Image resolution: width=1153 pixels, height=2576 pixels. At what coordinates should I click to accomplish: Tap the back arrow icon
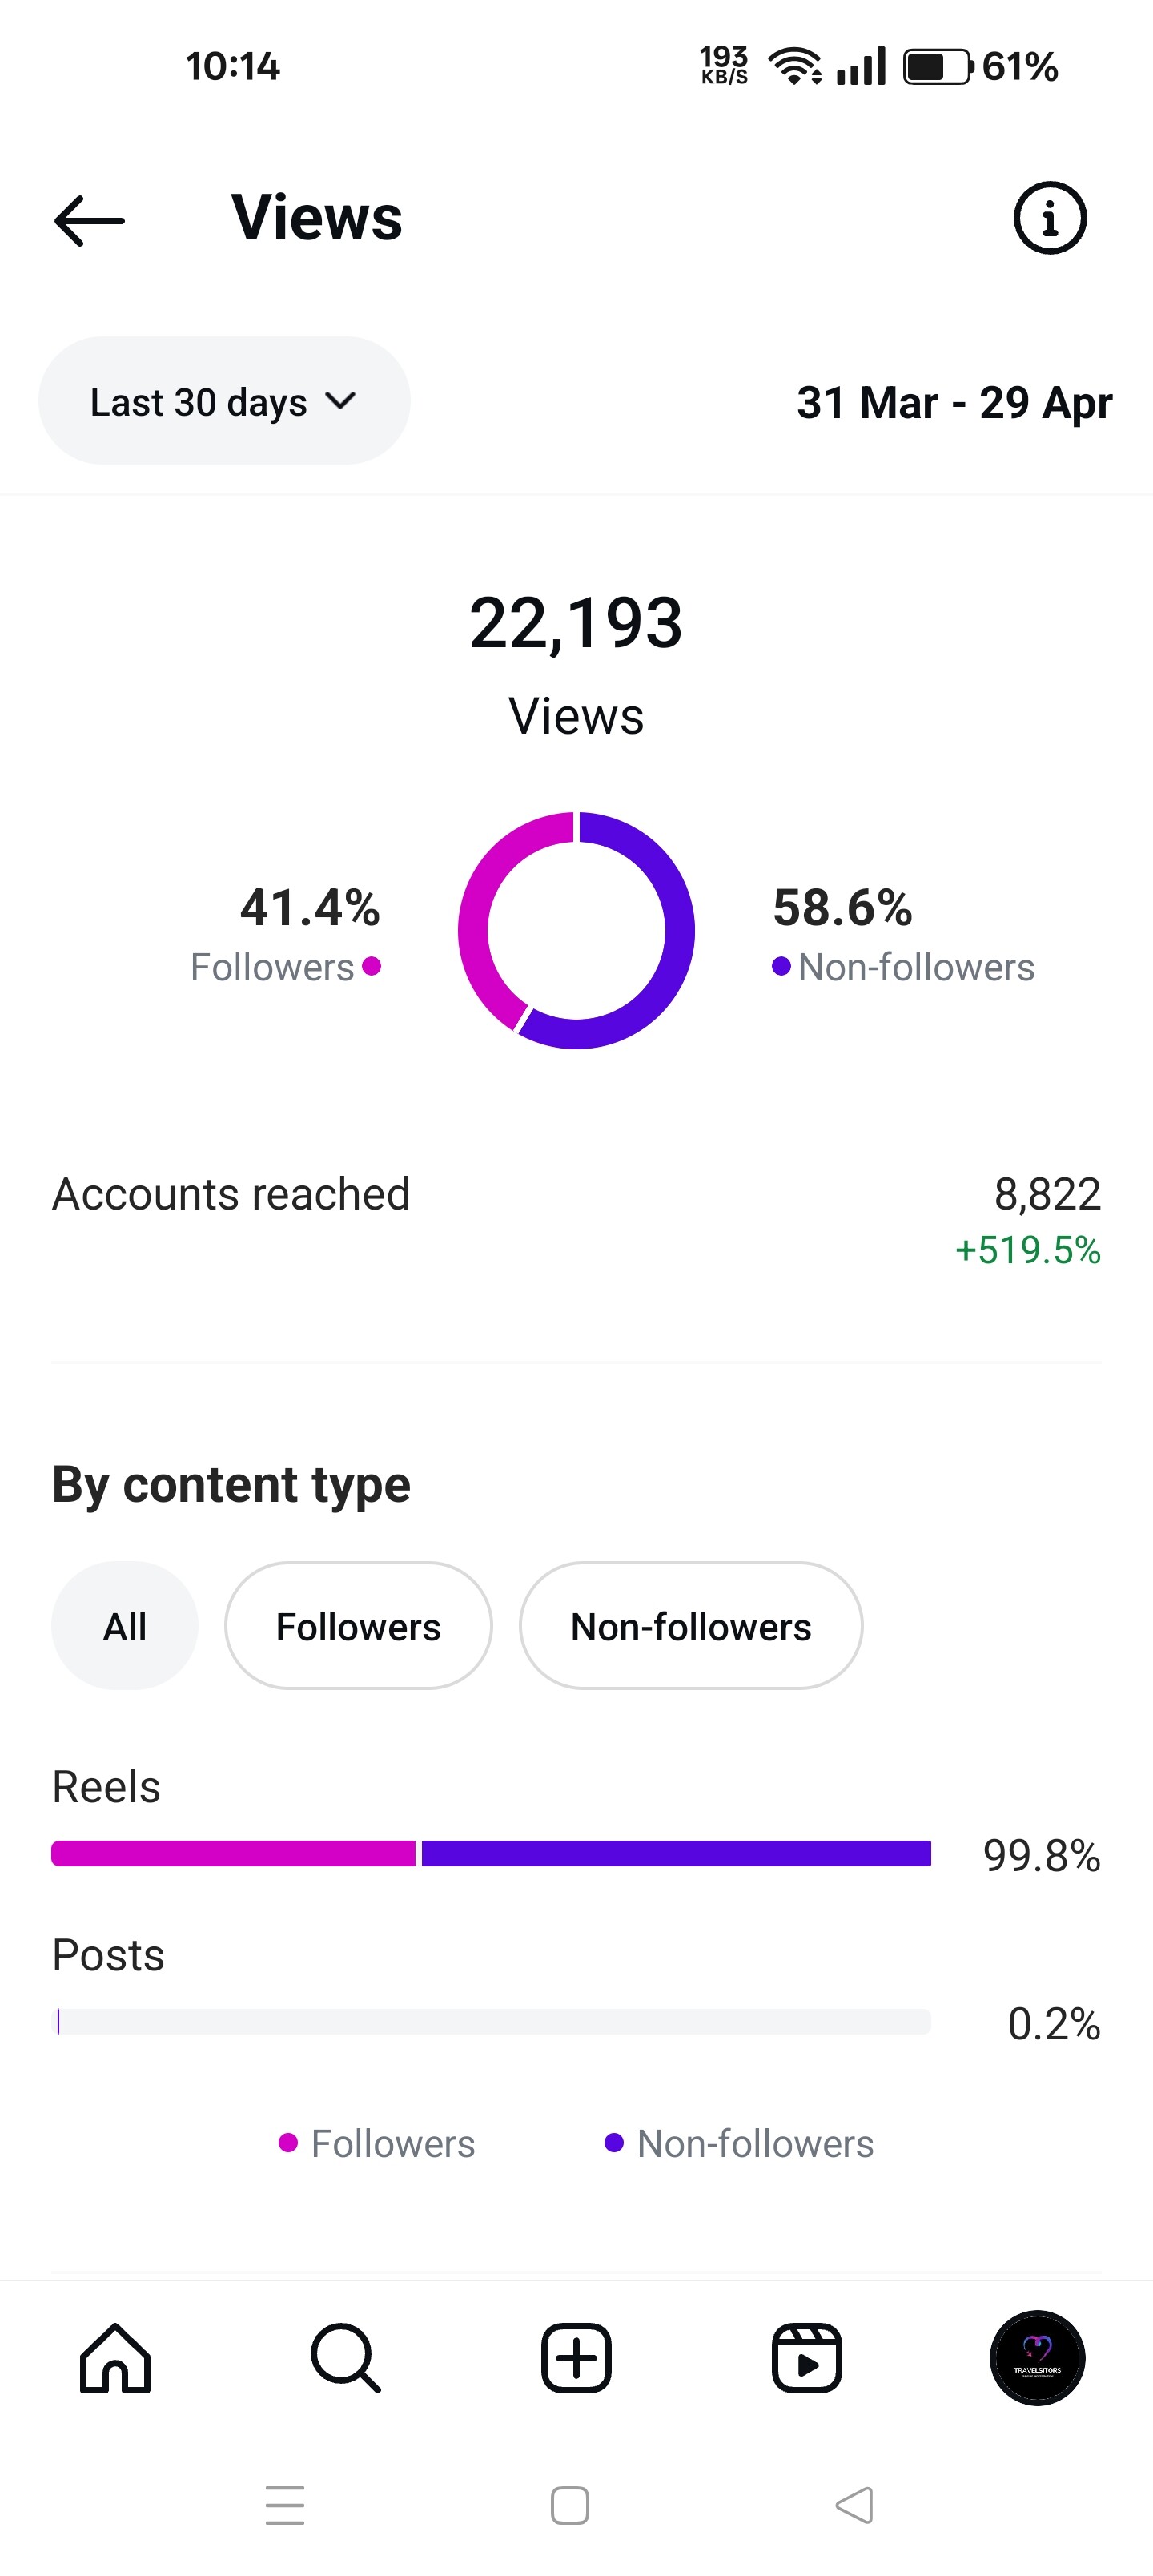tap(89, 220)
